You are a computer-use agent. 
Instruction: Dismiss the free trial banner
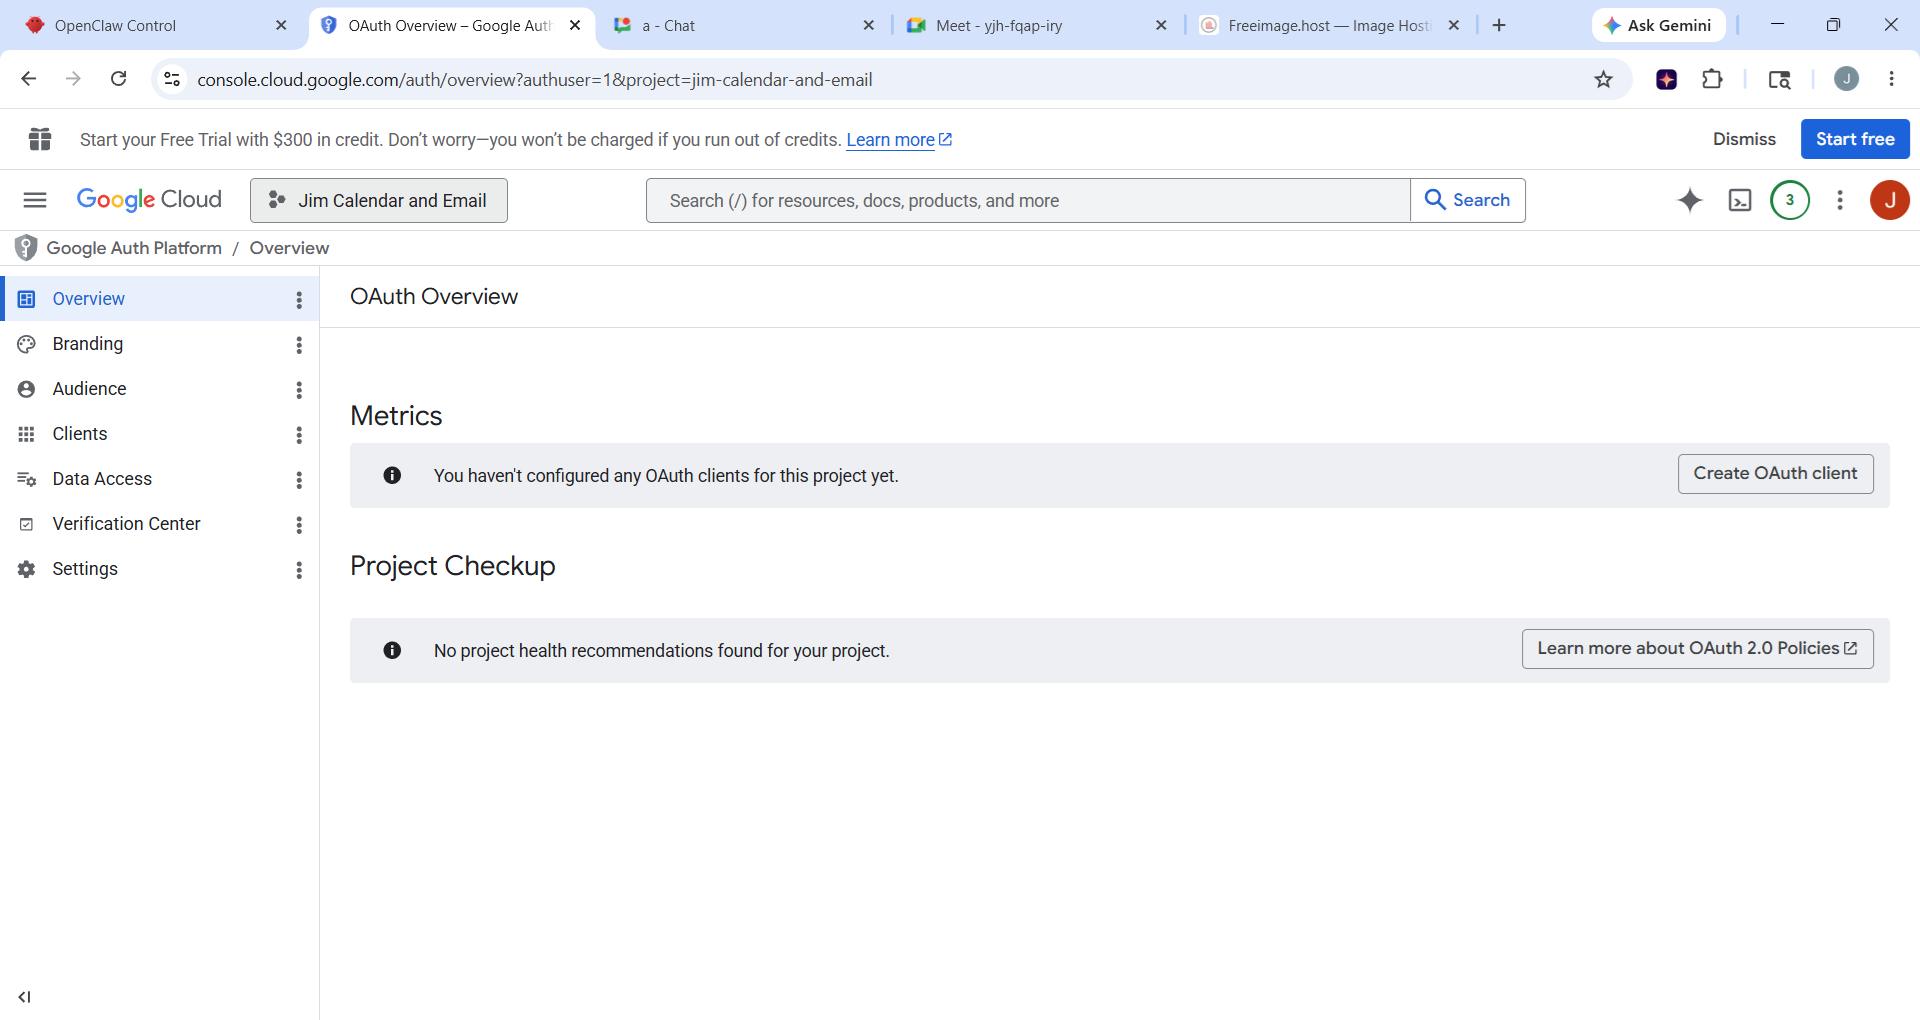pyautogui.click(x=1744, y=139)
